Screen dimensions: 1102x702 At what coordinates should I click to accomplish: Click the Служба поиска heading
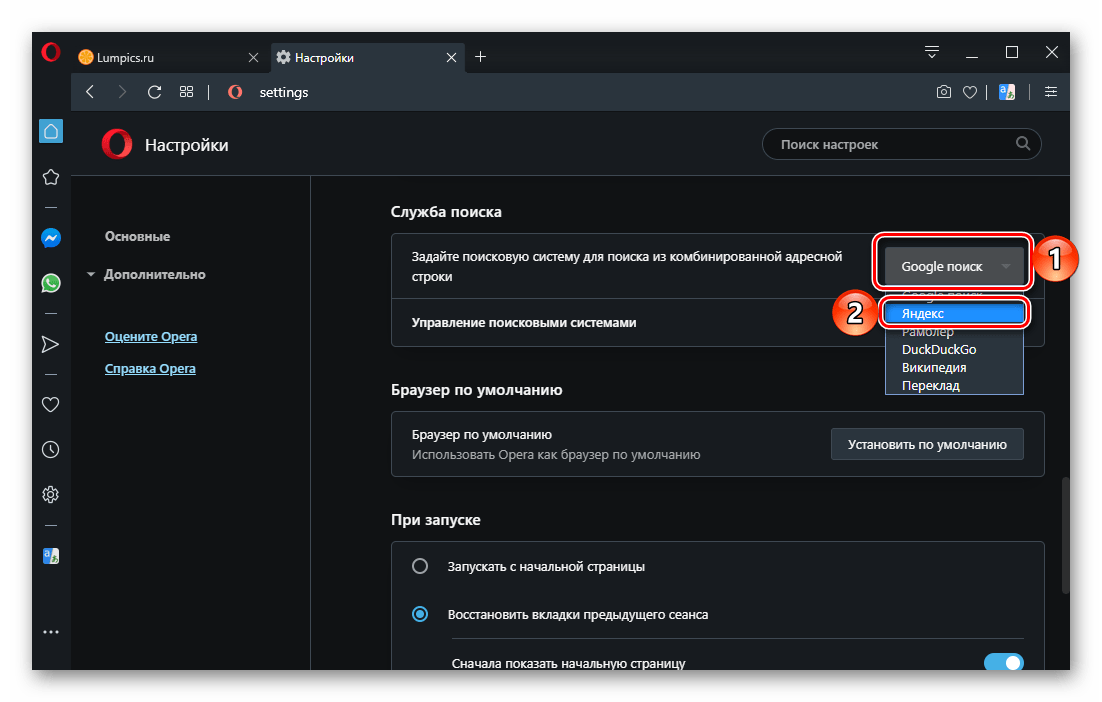[446, 212]
